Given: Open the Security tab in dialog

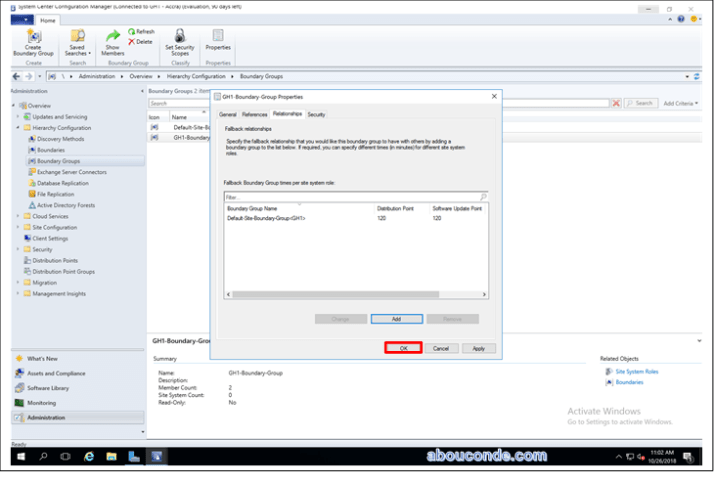Looking at the screenshot, I should coord(316,115).
